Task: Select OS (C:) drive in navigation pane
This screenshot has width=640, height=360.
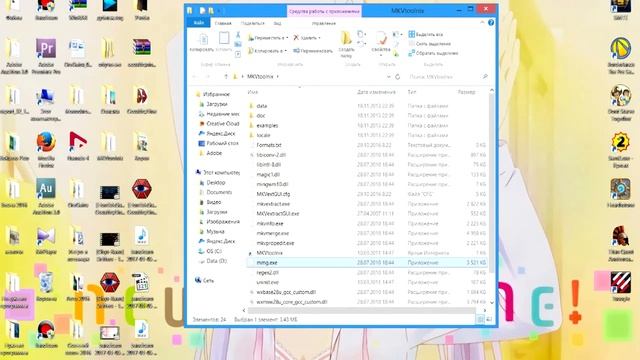Action: [x=214, y=251]
